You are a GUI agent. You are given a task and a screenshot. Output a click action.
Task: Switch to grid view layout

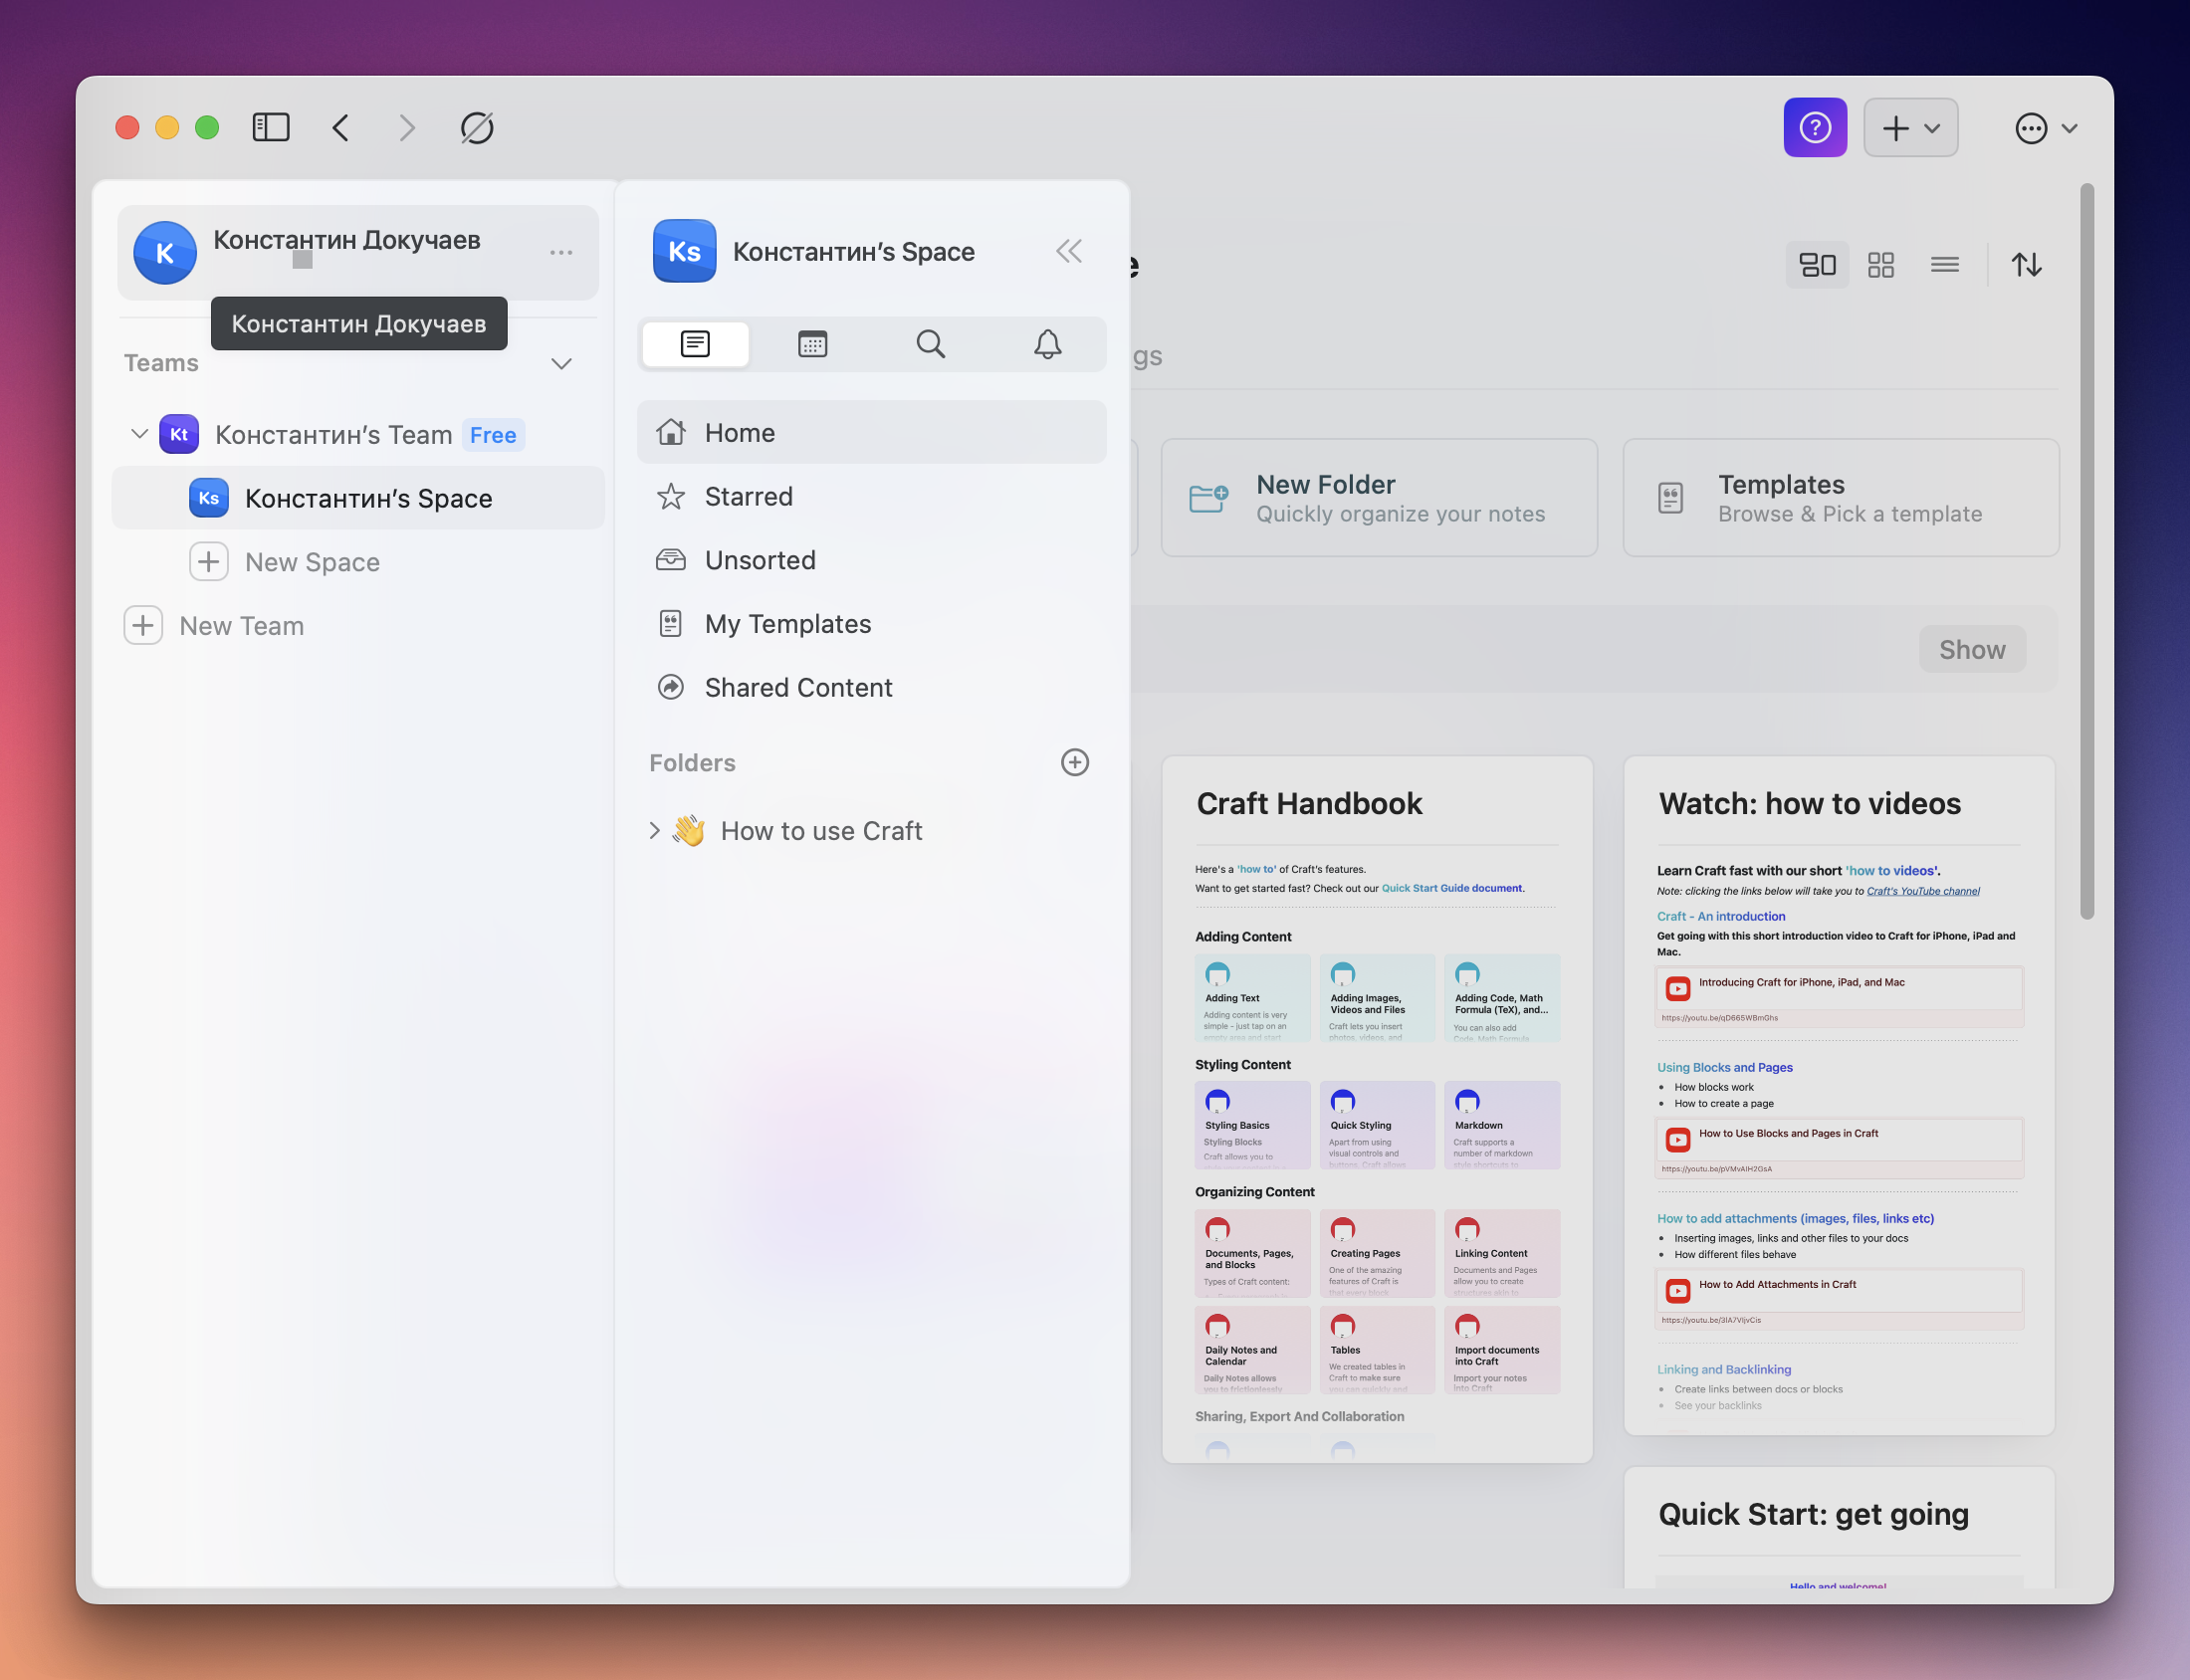coord(1880,265)
